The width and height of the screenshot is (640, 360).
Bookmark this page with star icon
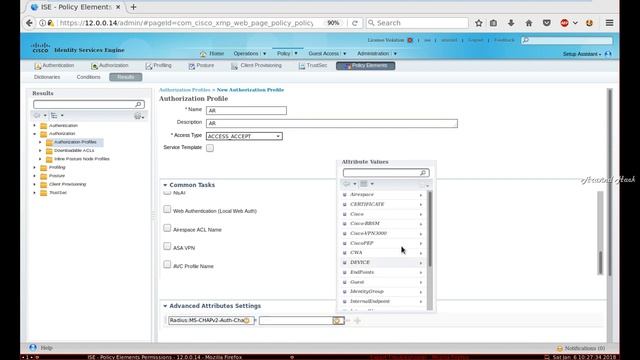click(x=479, y=23)
